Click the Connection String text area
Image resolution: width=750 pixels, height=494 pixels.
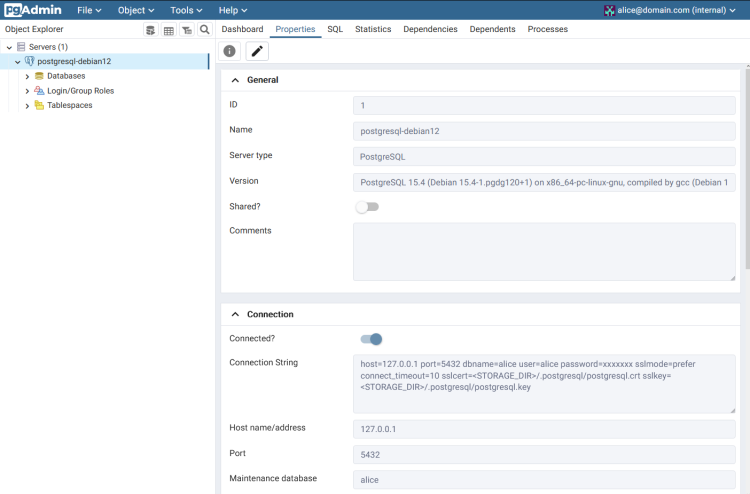[x=544, y=384]
